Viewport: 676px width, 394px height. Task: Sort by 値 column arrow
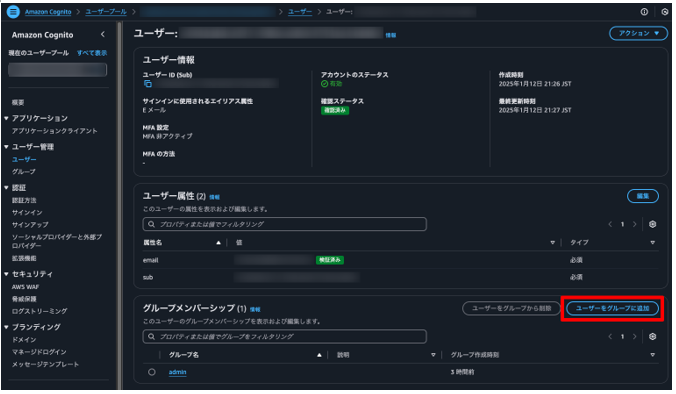552,243
